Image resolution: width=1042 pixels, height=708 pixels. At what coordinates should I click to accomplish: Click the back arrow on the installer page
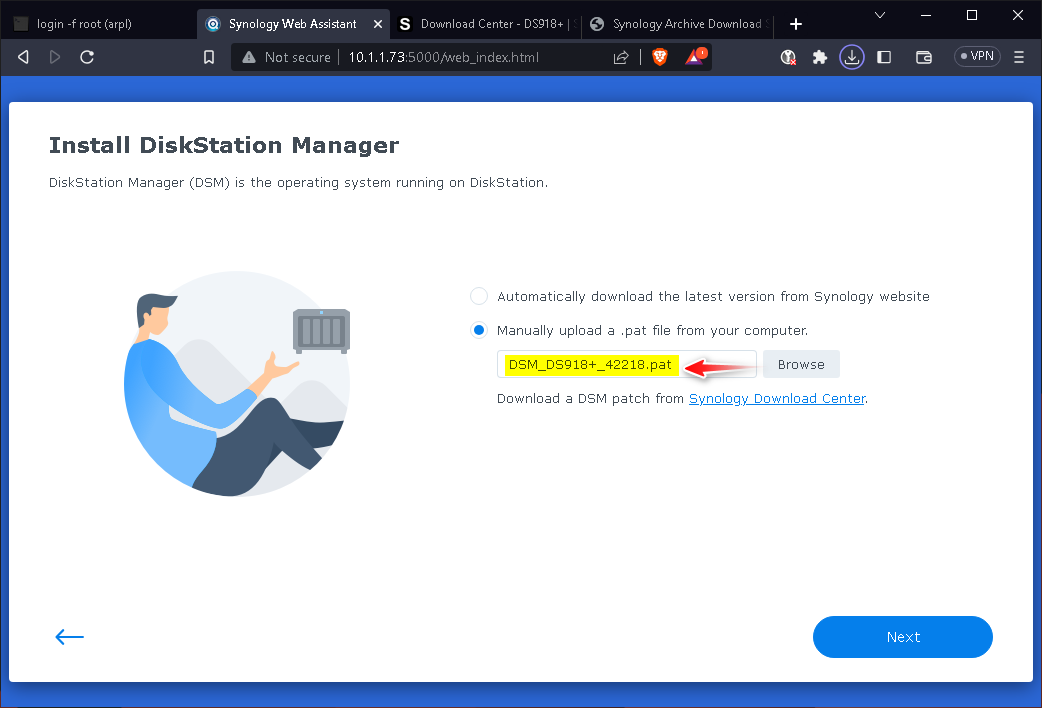(69, 637)
